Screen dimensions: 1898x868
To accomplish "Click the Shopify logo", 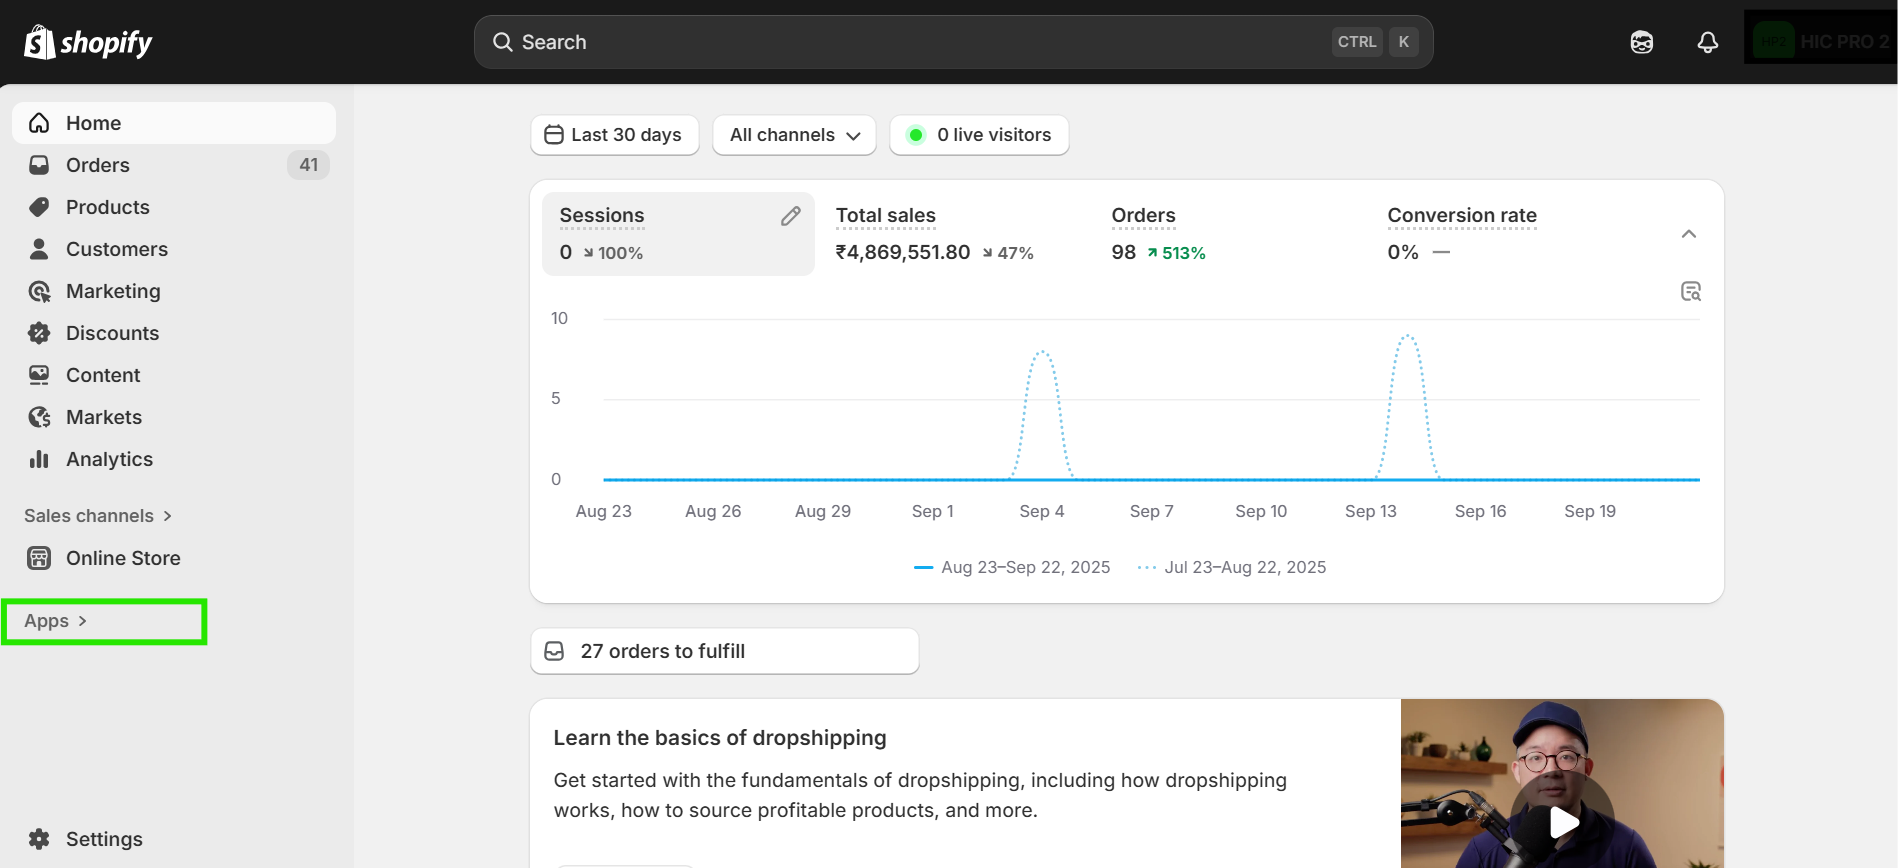I will click(x=88, y=42).
